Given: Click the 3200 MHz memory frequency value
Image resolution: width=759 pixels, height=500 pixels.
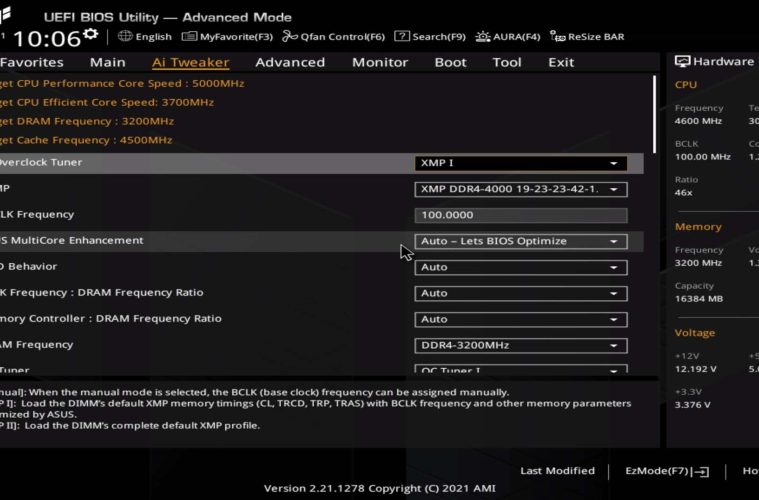Looking at the screenshot, I should (698, 263).
